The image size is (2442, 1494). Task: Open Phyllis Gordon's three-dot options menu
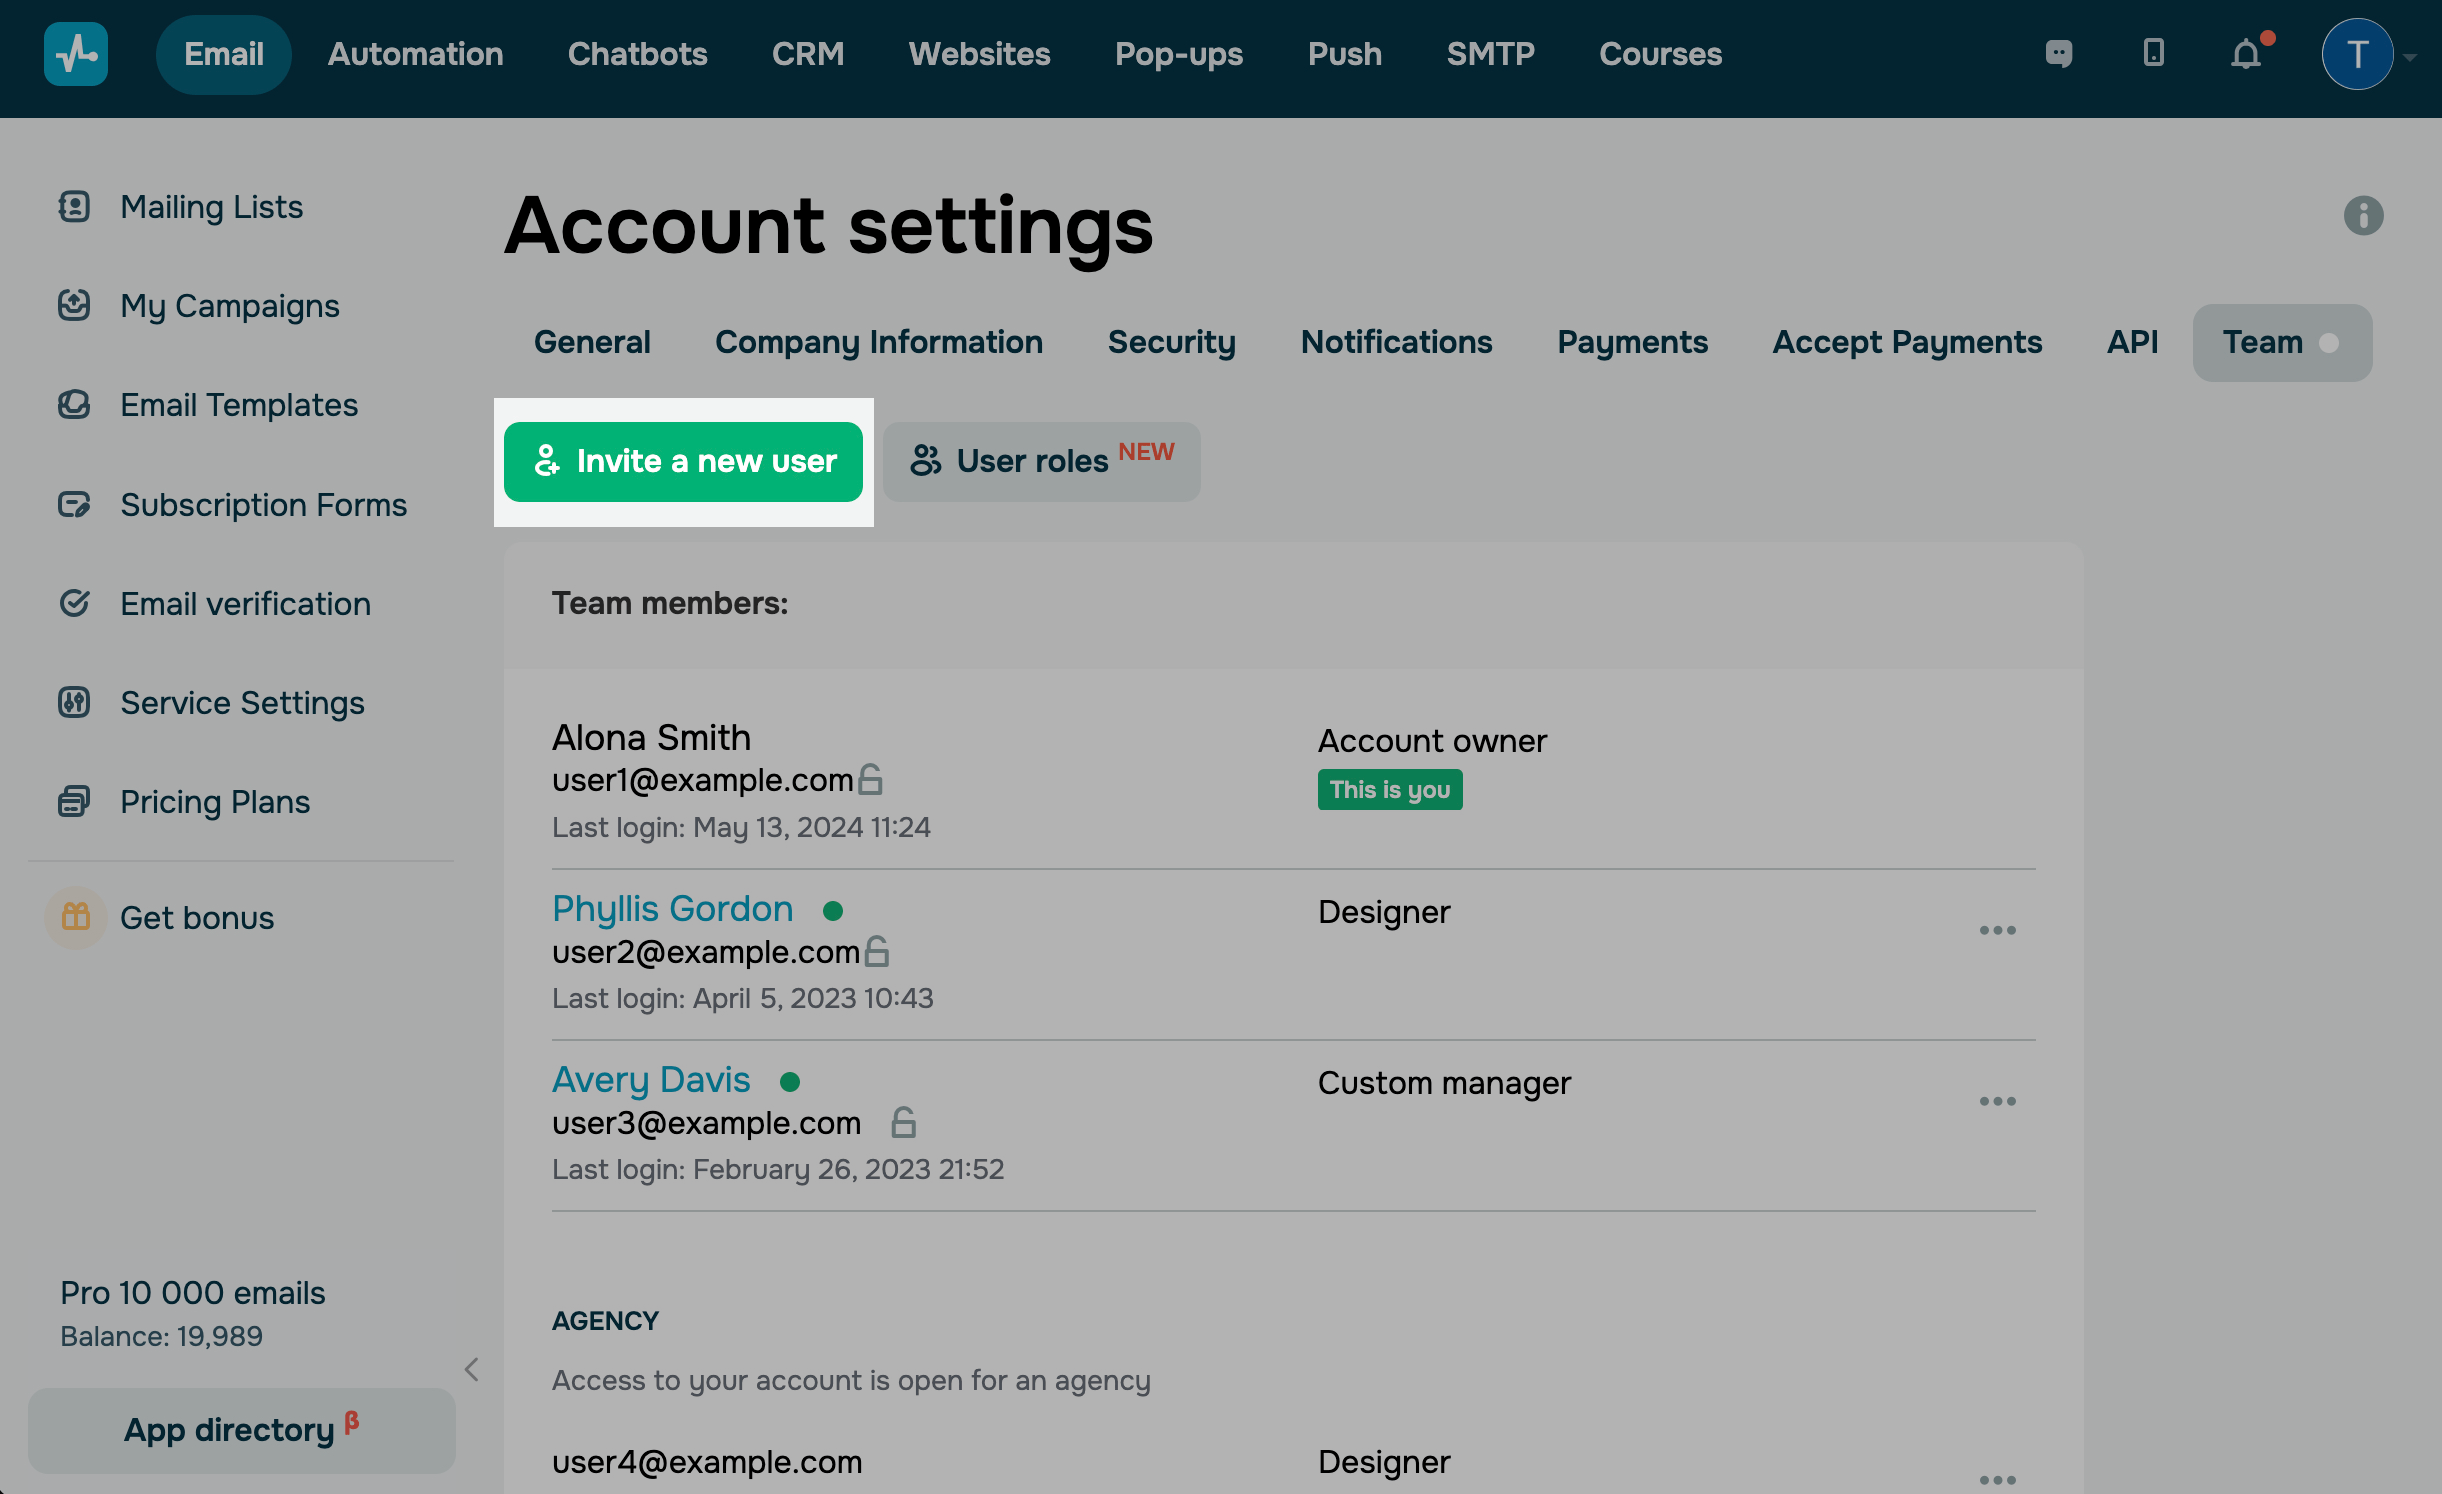click(x=1997, y=930)
